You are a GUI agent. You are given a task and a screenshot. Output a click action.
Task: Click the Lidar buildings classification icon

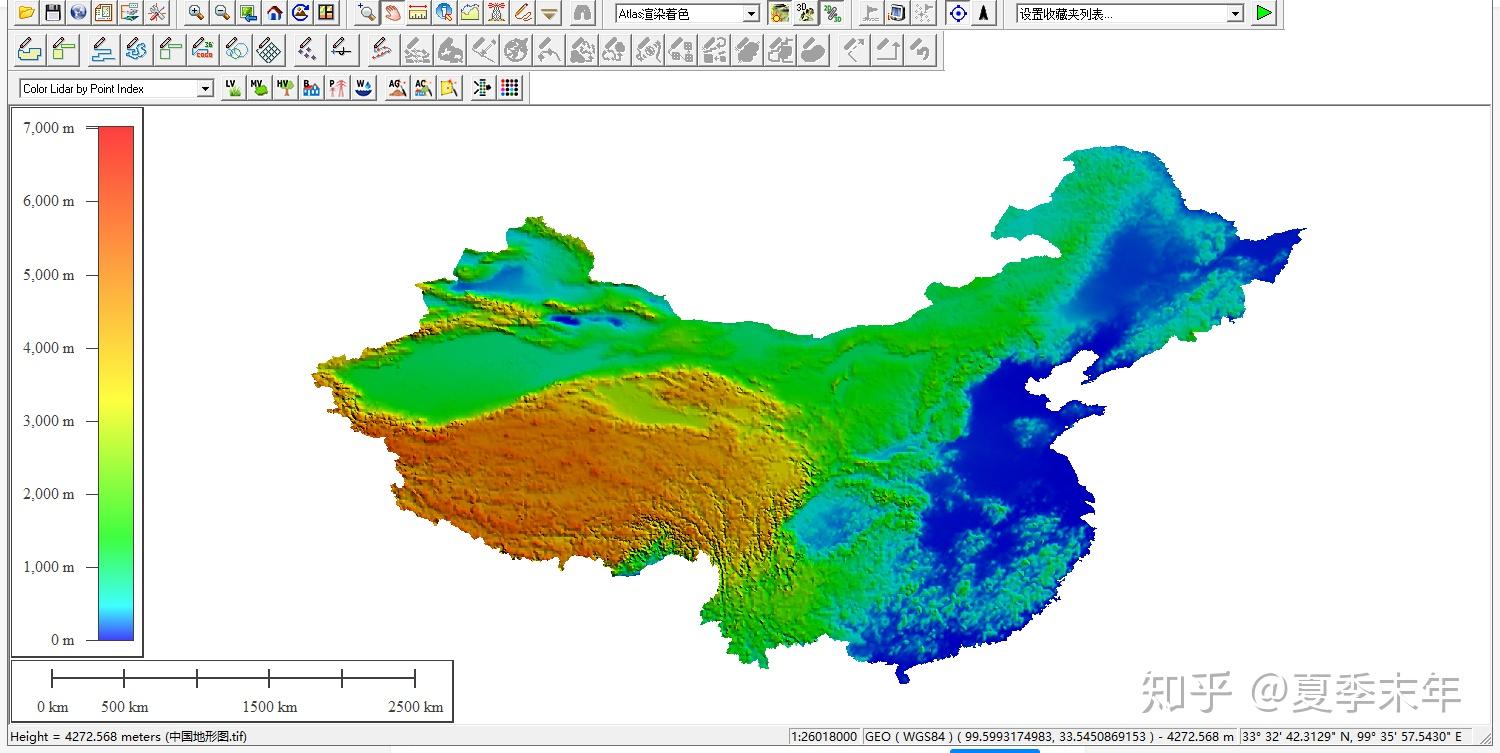coord(311,88)
